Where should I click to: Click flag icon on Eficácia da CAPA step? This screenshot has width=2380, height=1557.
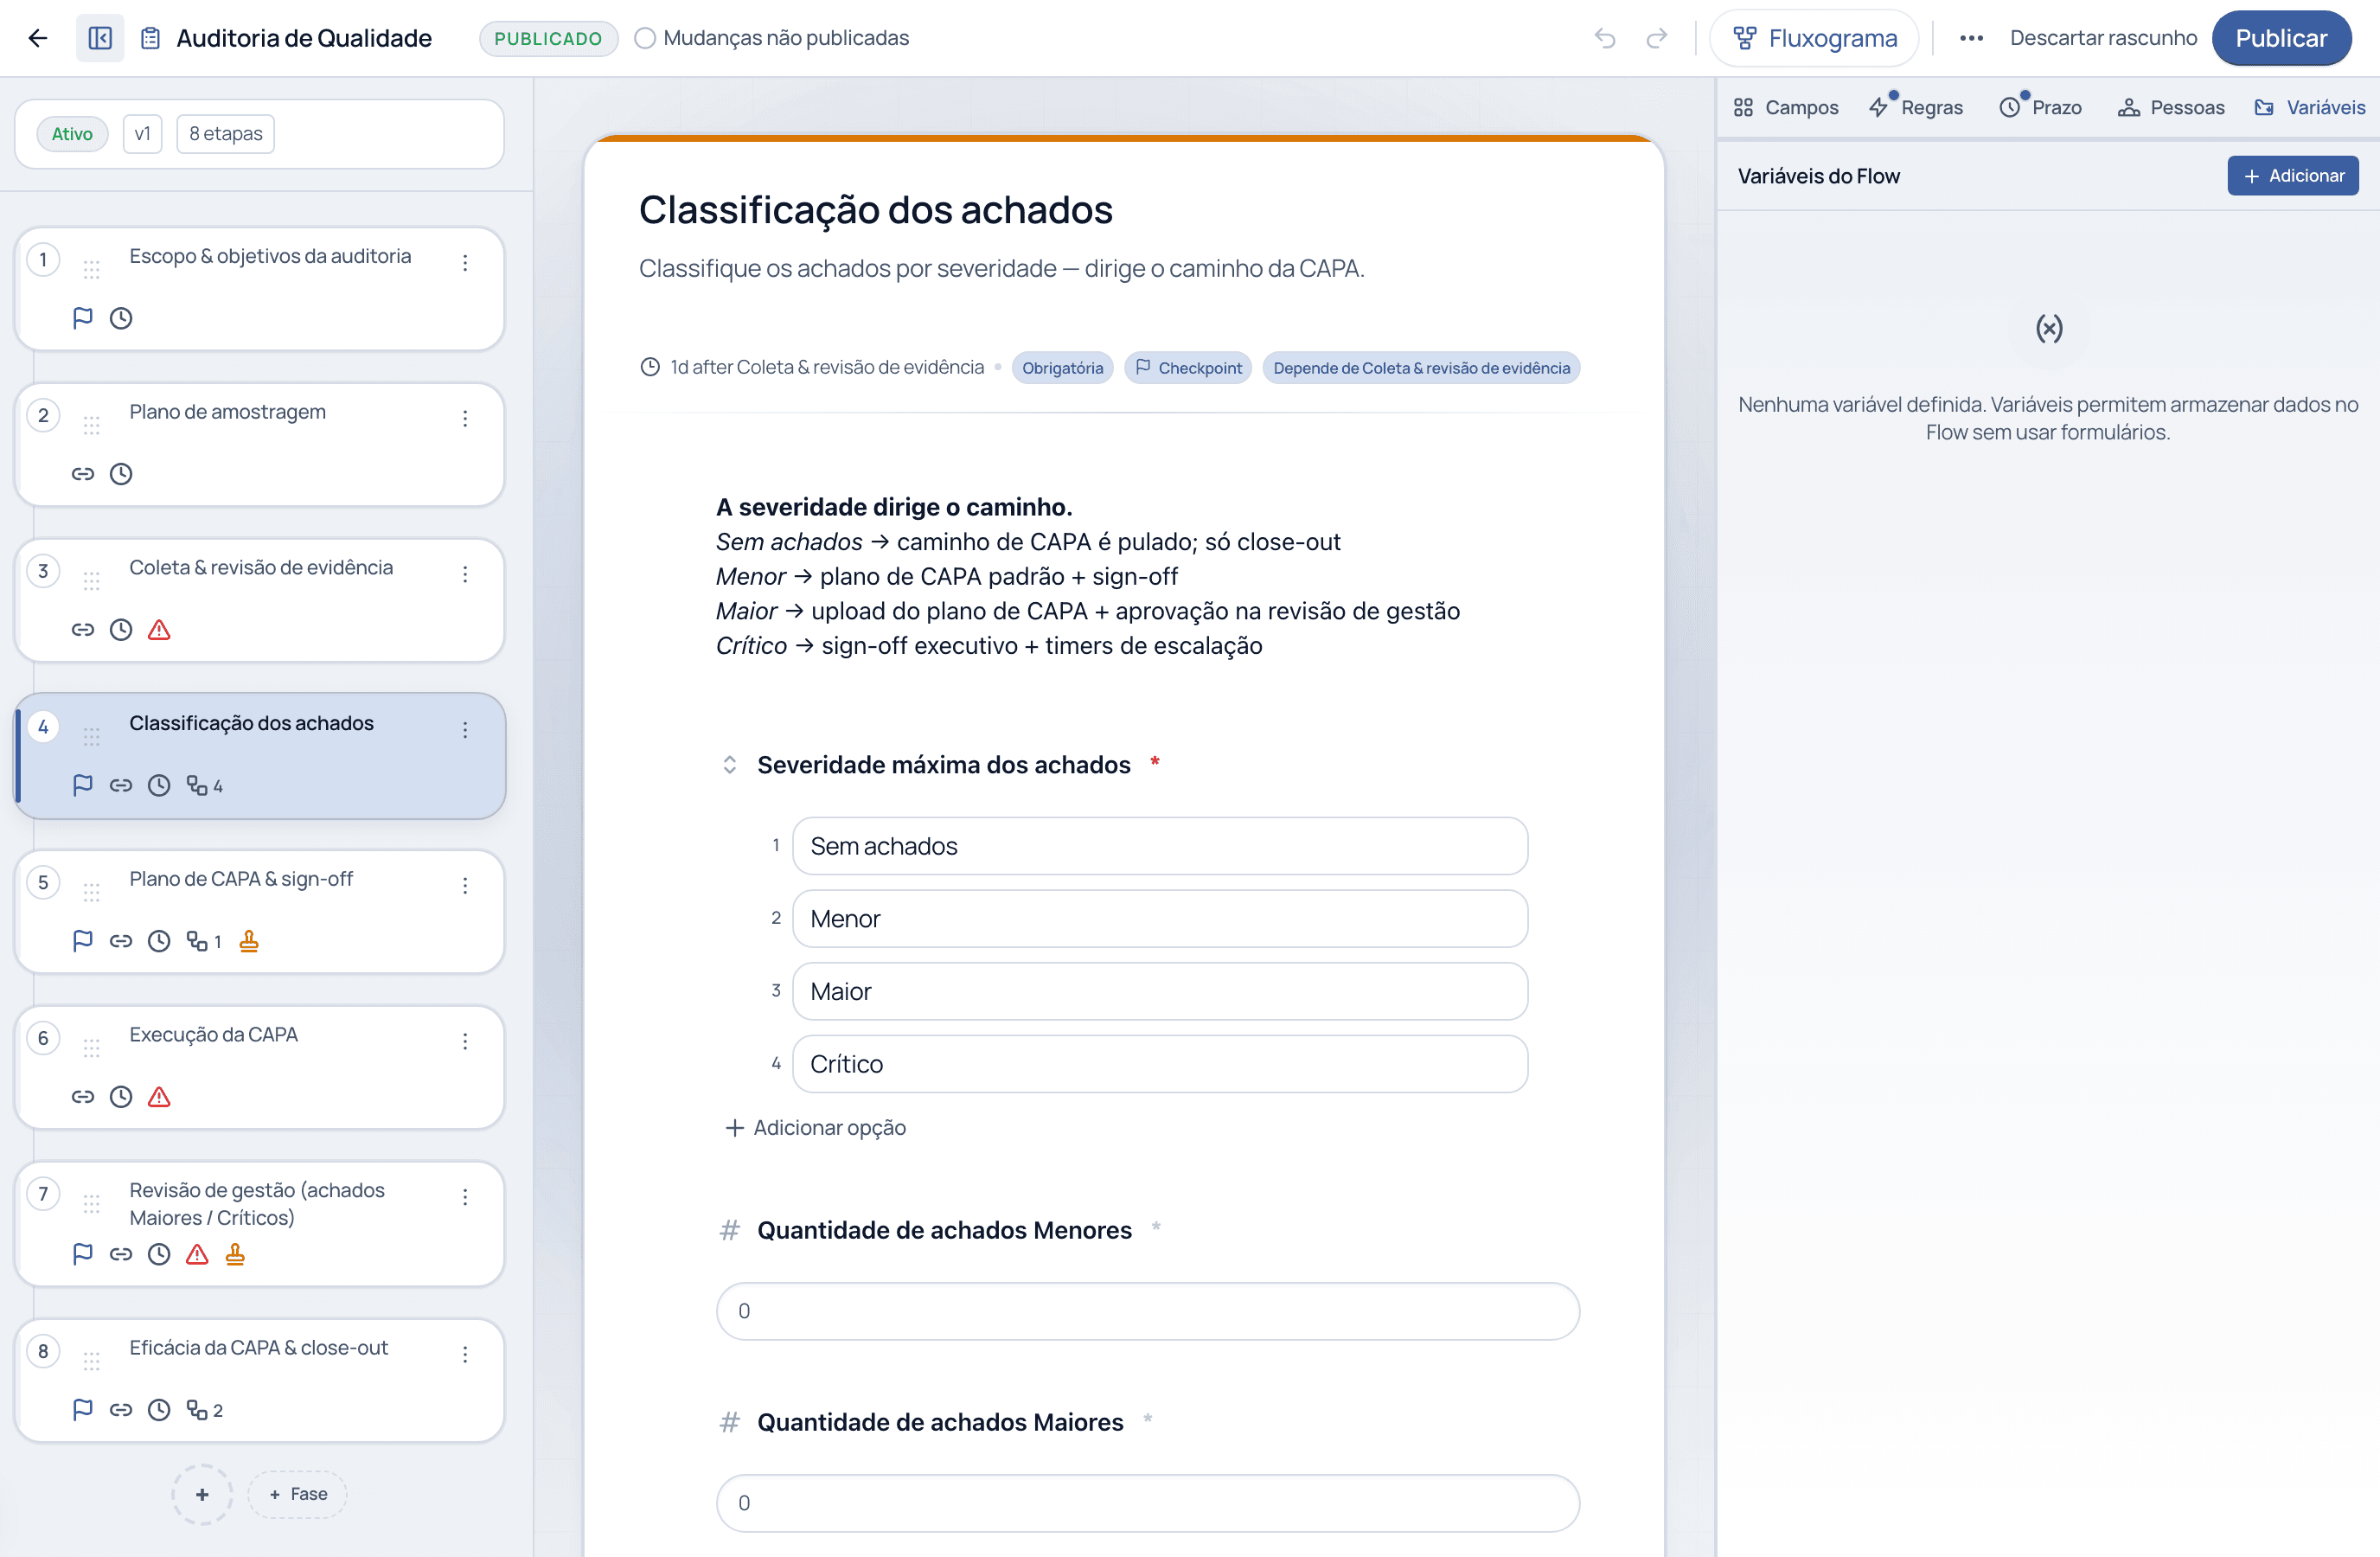[83, 1410]
